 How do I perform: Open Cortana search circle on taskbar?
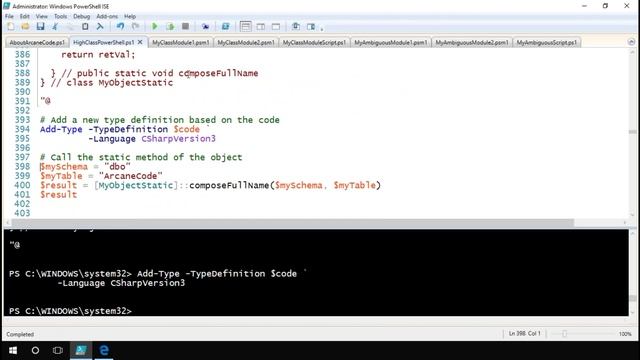coord(35,350)
